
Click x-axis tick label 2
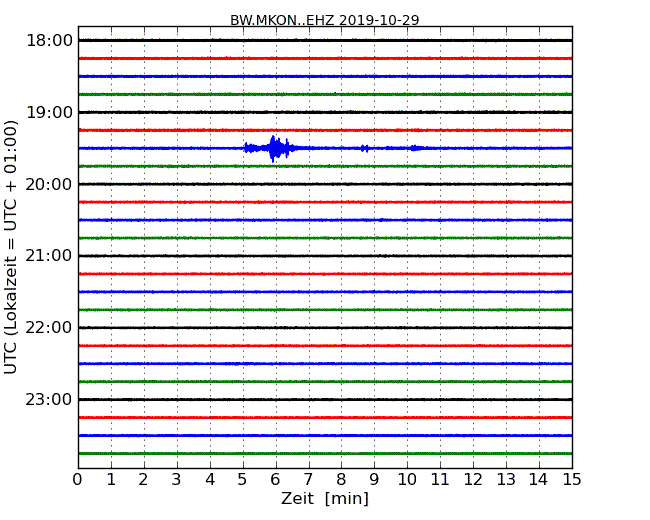[143, 479]
